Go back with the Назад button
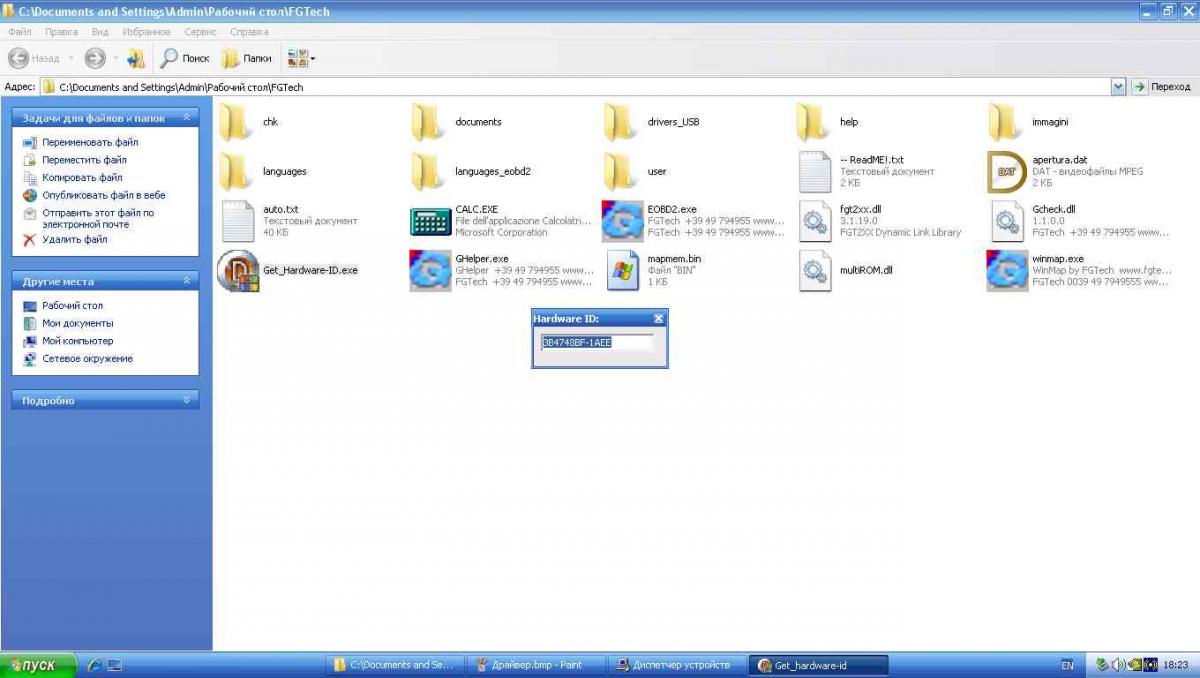1200x678 pixels. (x=34, y=59)
